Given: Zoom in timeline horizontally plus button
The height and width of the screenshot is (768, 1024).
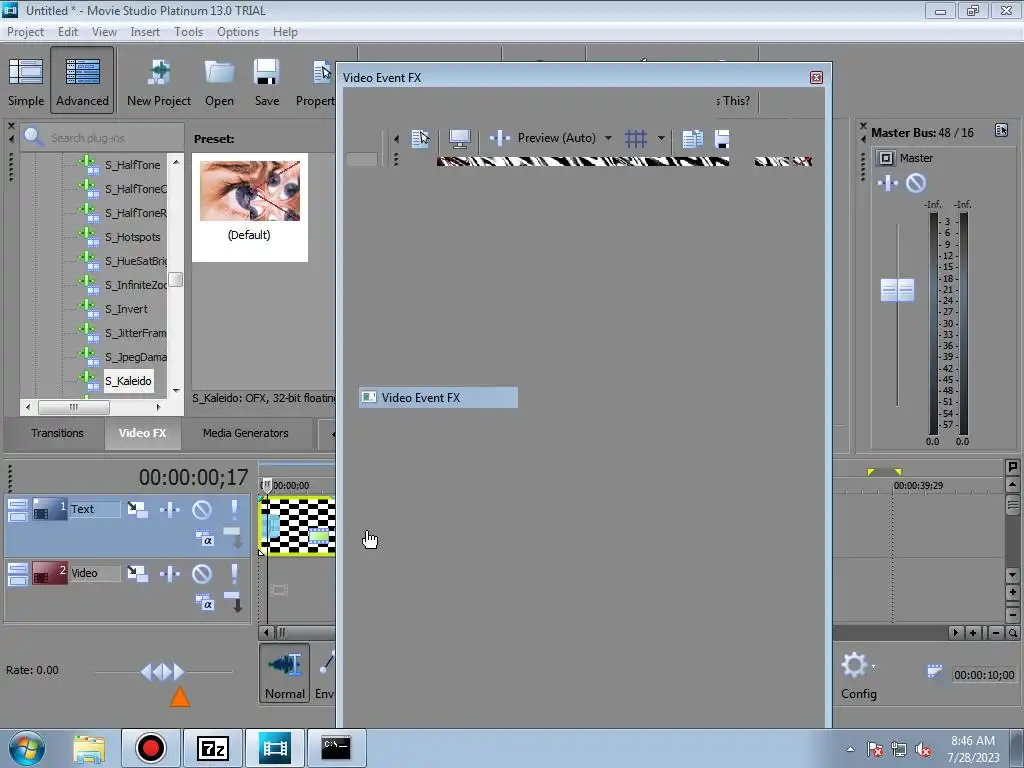Looking at the screenshot, I should click(973, 633).
